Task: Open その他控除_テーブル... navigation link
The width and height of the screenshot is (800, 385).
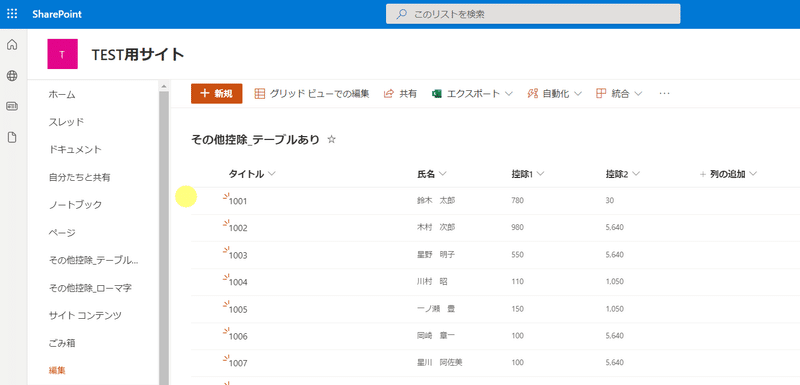Action: [93, 260]
